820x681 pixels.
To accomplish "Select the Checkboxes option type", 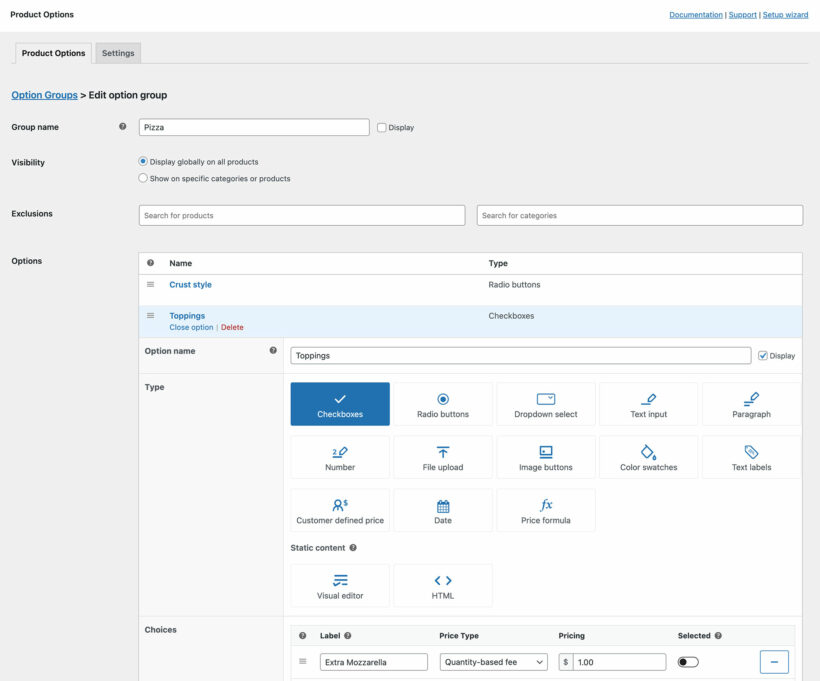I will [339, 403].
